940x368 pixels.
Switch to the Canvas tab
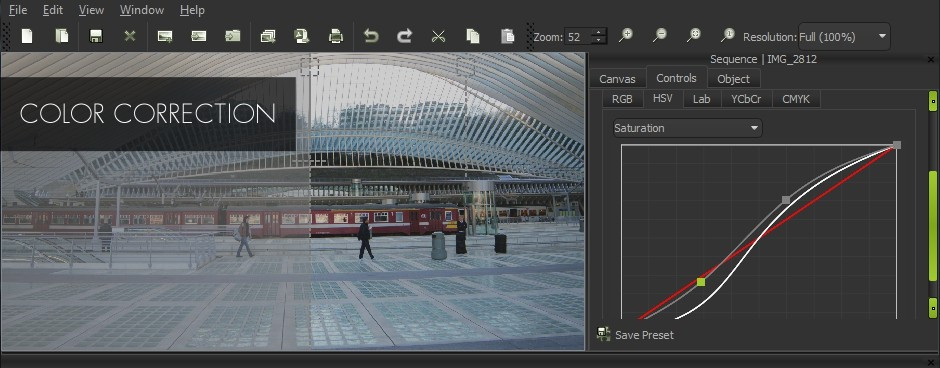coord(617,79)
